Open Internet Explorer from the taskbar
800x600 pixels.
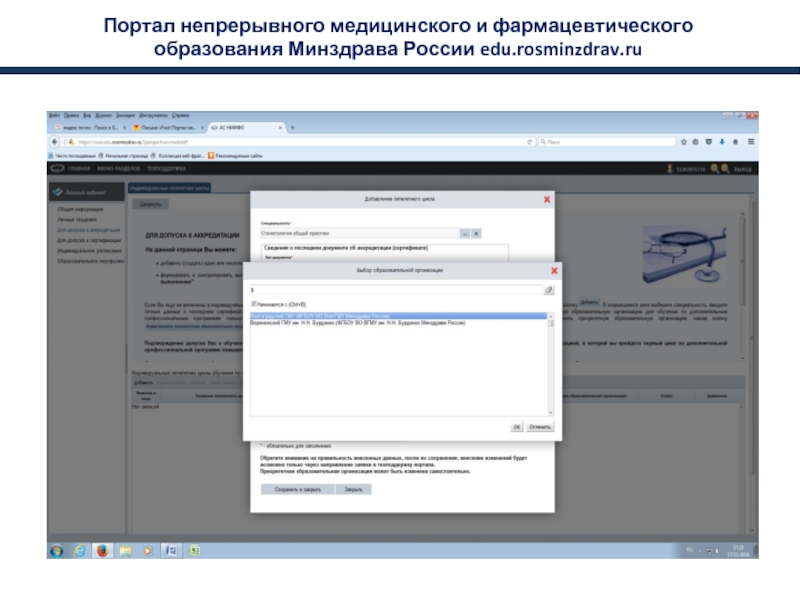point(80,551)
